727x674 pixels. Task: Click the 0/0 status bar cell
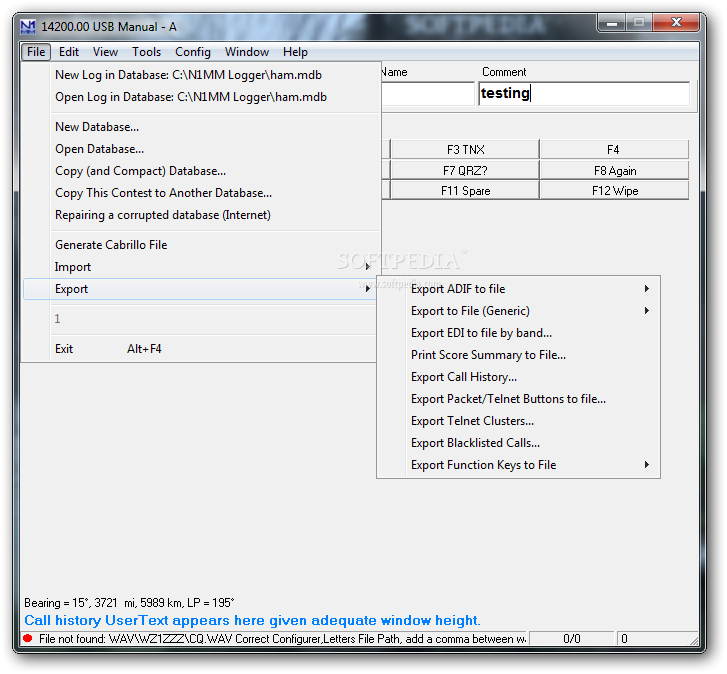(571, 639)
